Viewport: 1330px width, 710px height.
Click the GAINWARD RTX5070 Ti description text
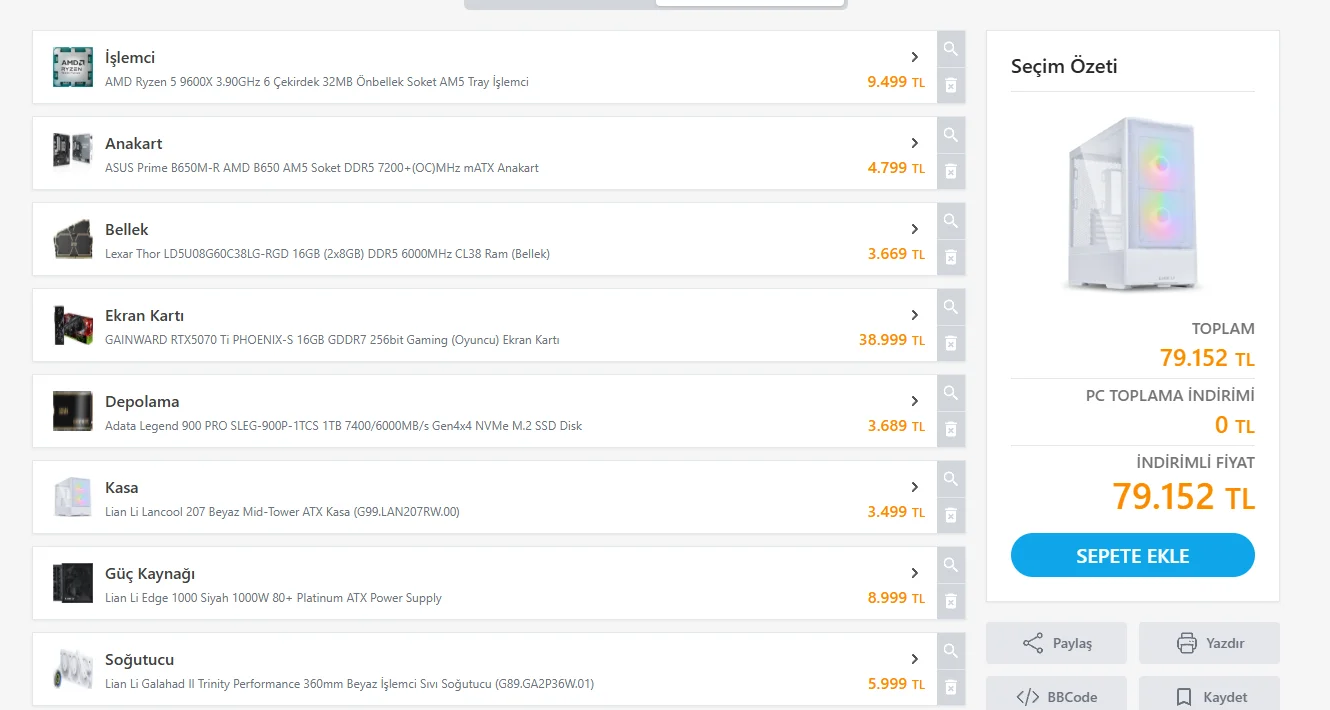pyautogui.click(x=332, y=340)
